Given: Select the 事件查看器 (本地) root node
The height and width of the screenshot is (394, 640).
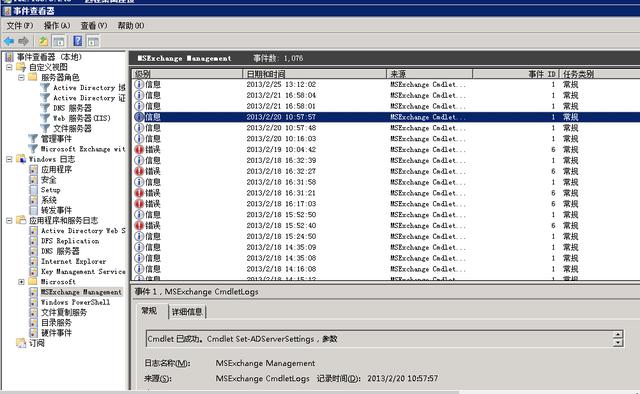Looking at the screenshot, I should pos(49,57).
